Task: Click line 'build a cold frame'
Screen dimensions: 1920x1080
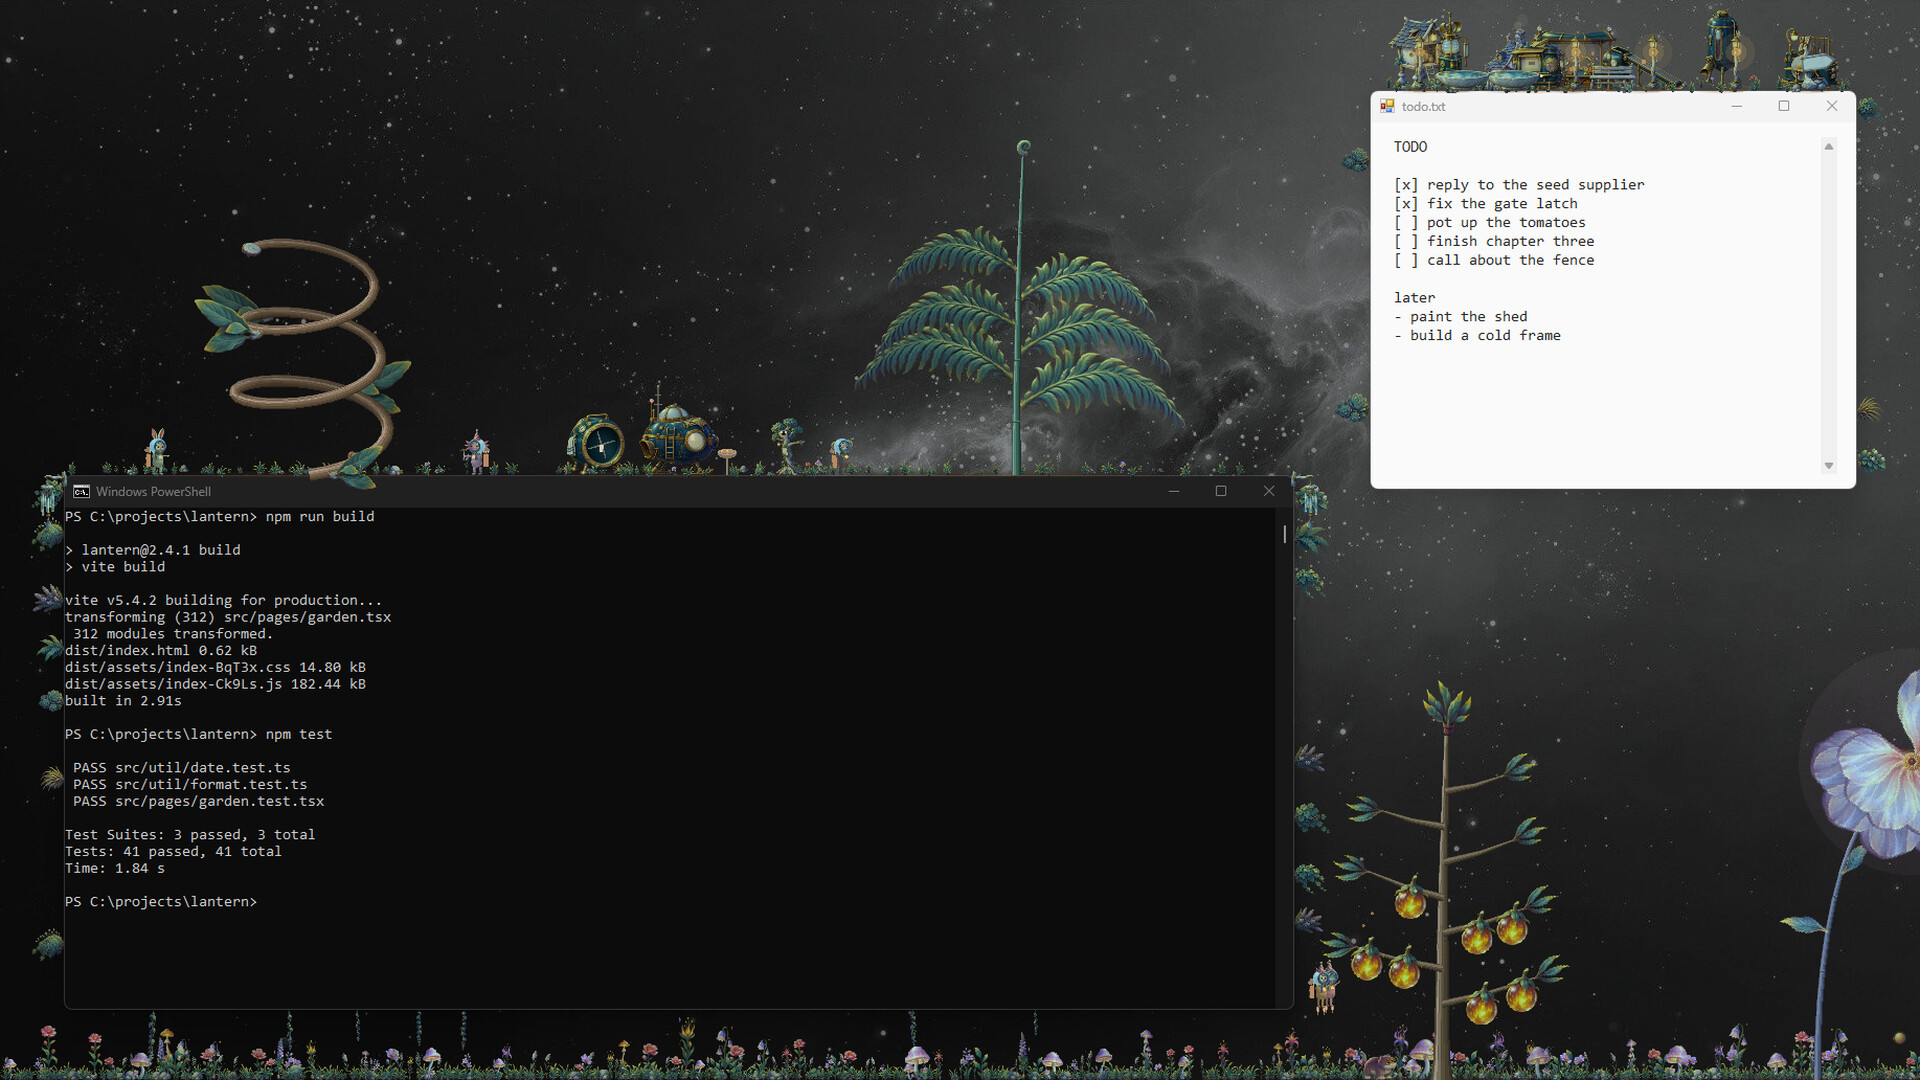Action: click(1477, 336)
